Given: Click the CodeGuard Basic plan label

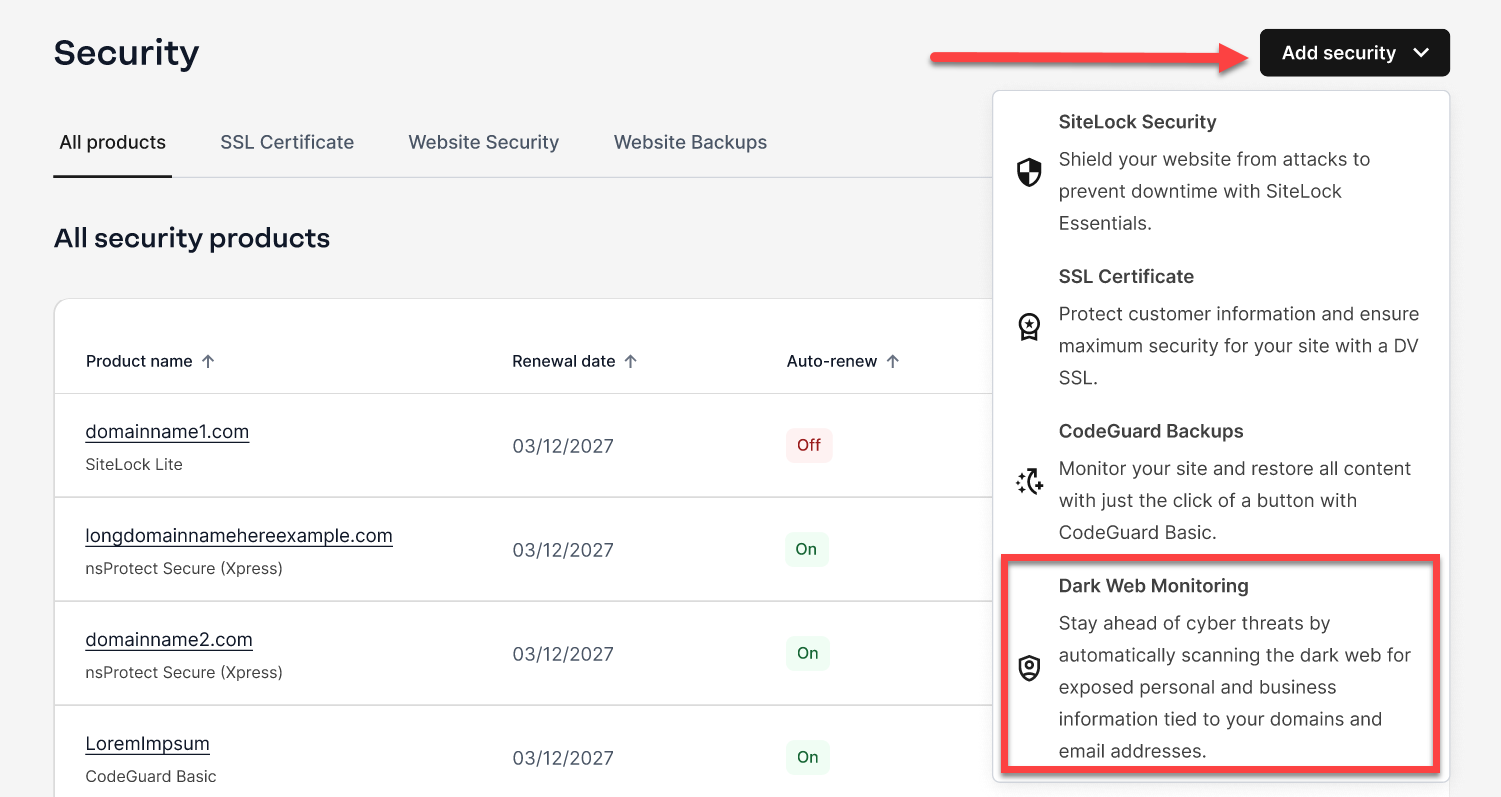Looking at the screenshot, I should [151, 776].
